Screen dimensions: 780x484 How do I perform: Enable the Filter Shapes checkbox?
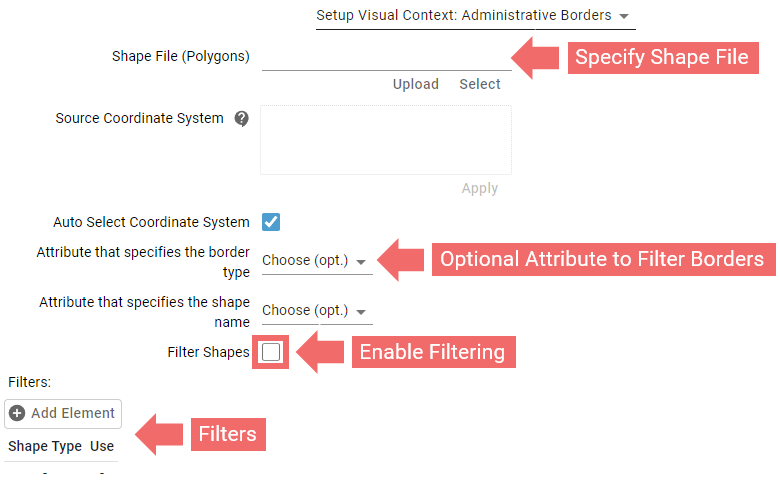(271, 352)
